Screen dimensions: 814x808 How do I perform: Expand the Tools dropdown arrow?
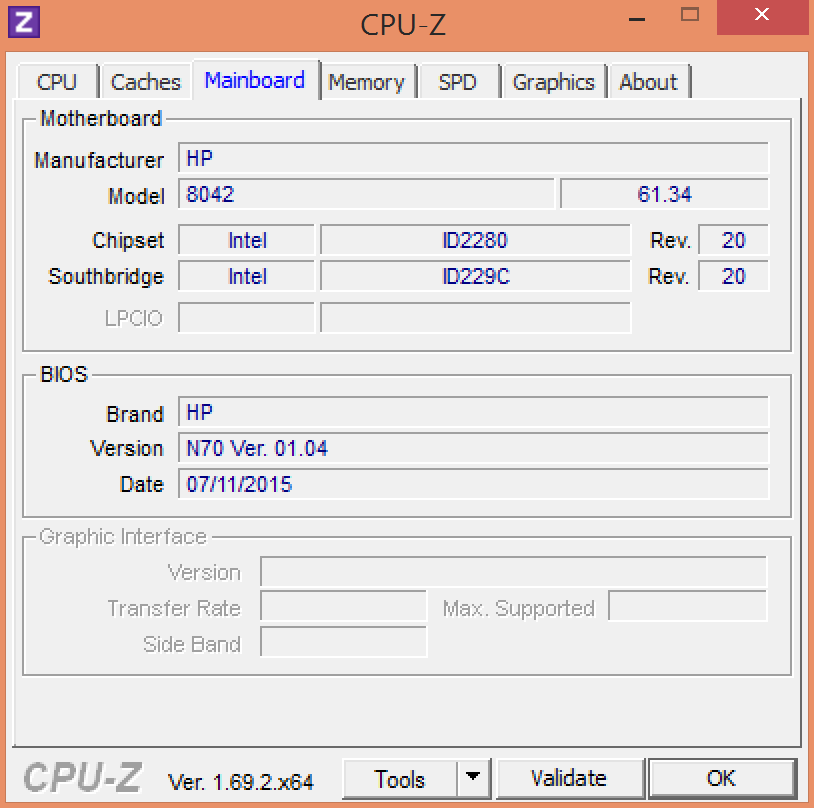[x=473, y=777]
